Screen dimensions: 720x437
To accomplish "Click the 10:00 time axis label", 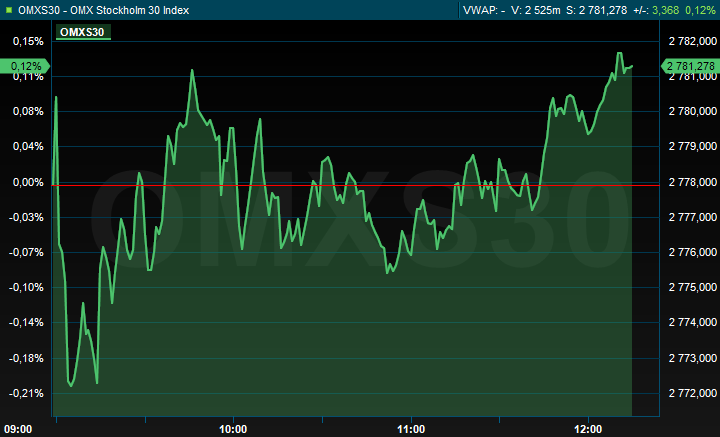I will tap(233, 428).
